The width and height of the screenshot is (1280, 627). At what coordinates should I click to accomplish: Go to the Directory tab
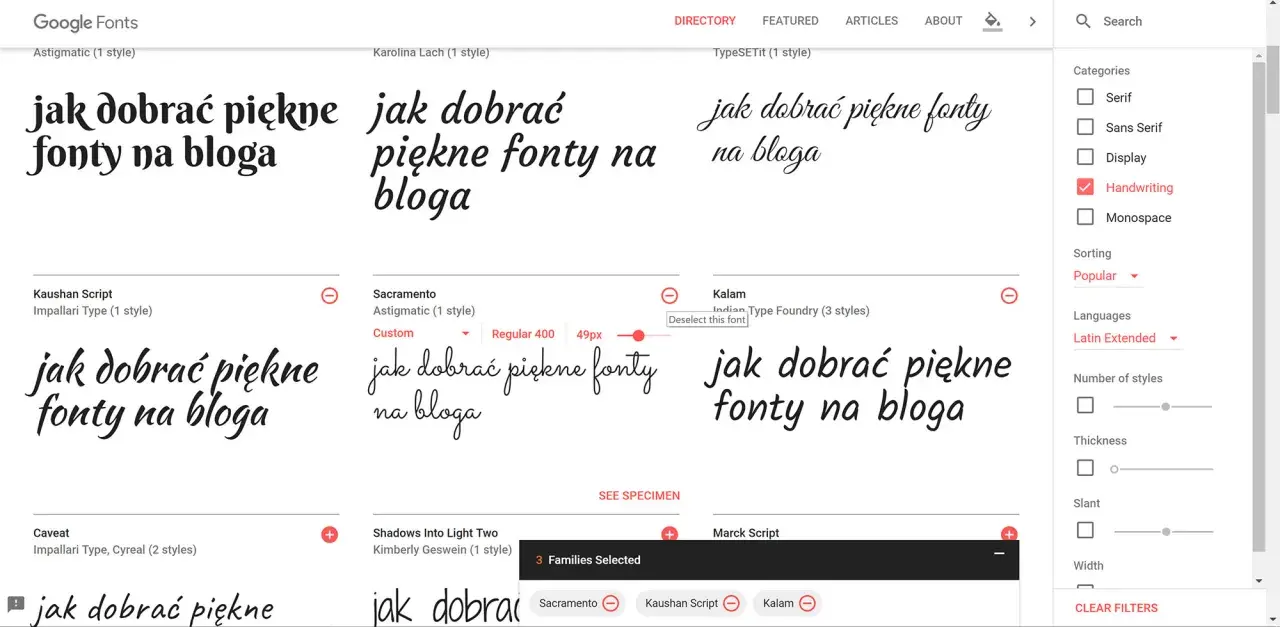click(705, 21)
